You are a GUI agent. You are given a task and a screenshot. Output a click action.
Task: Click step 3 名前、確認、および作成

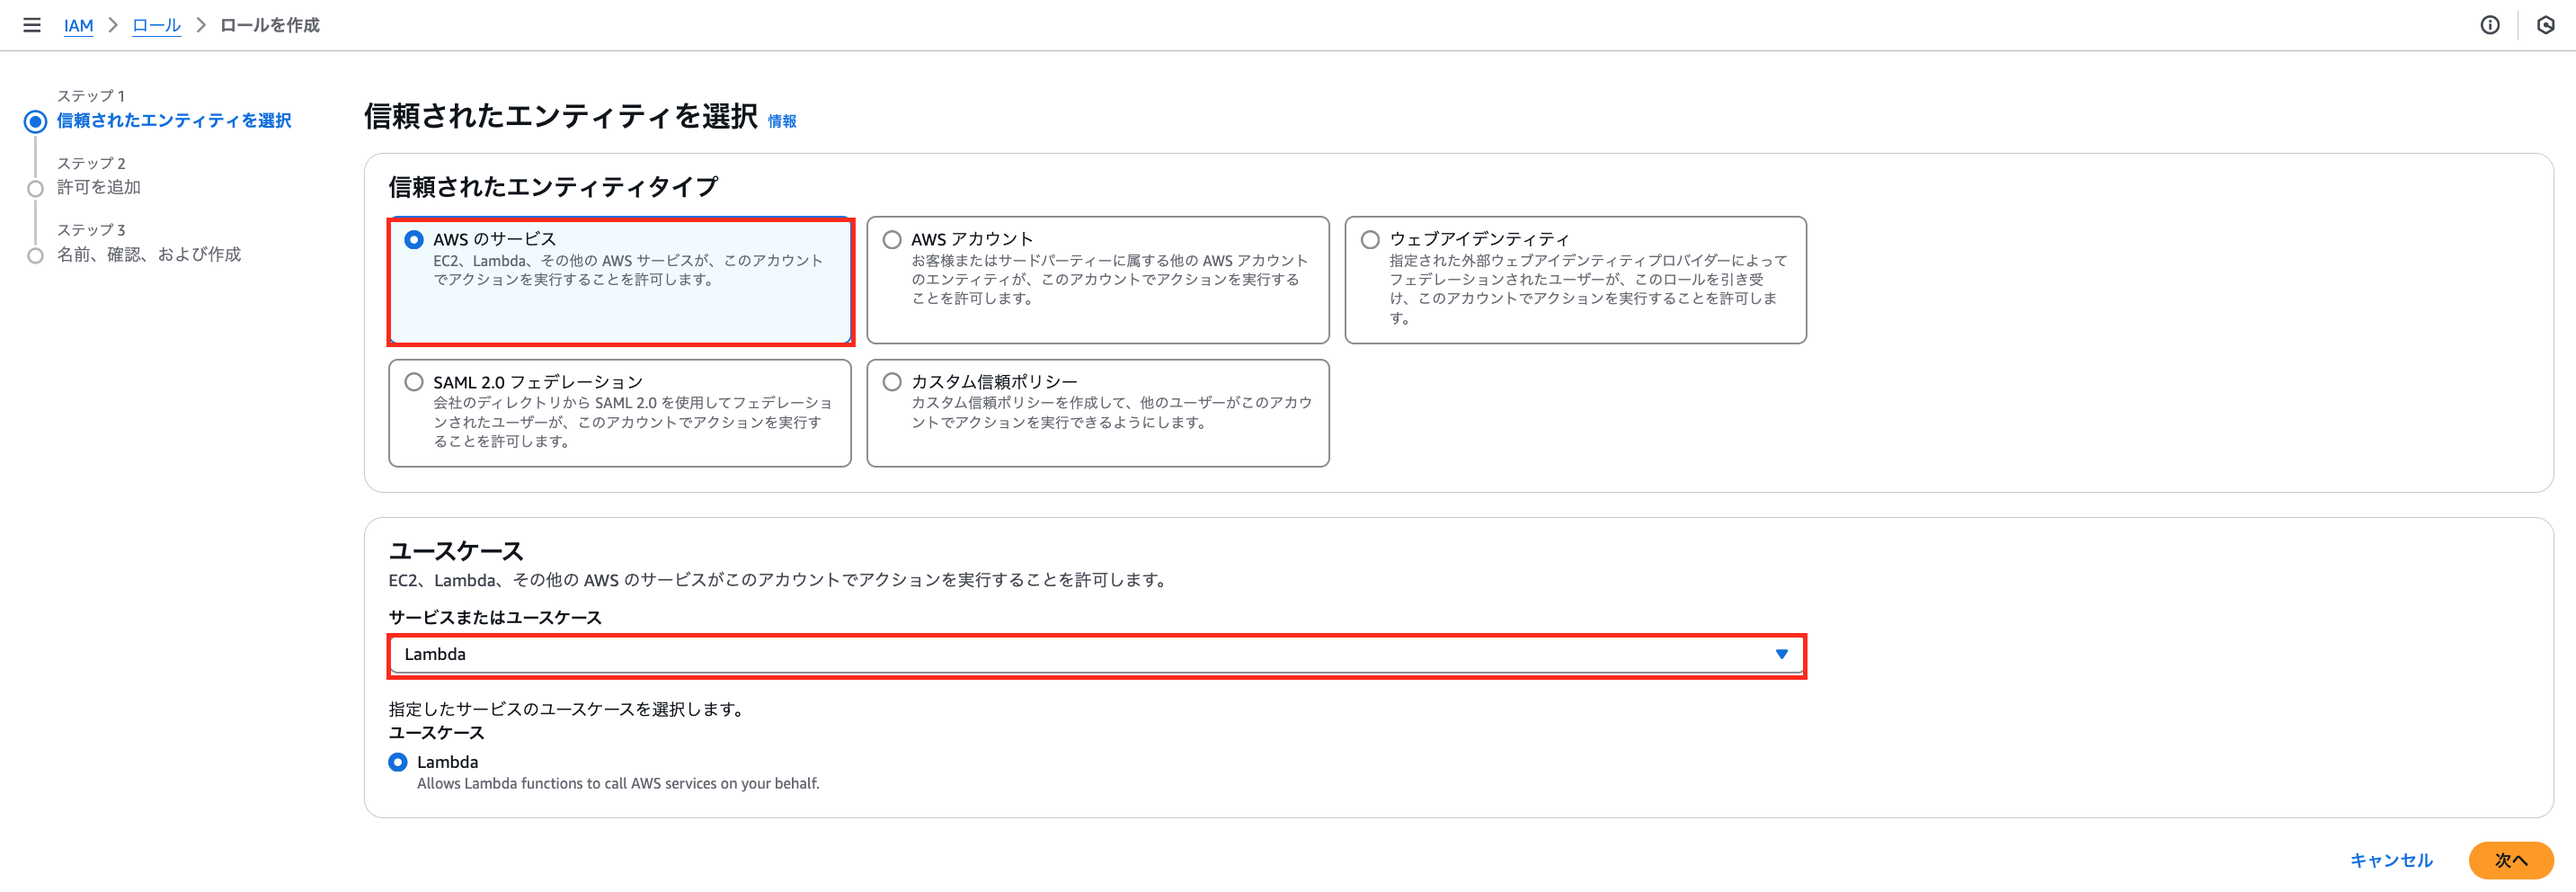149,254
